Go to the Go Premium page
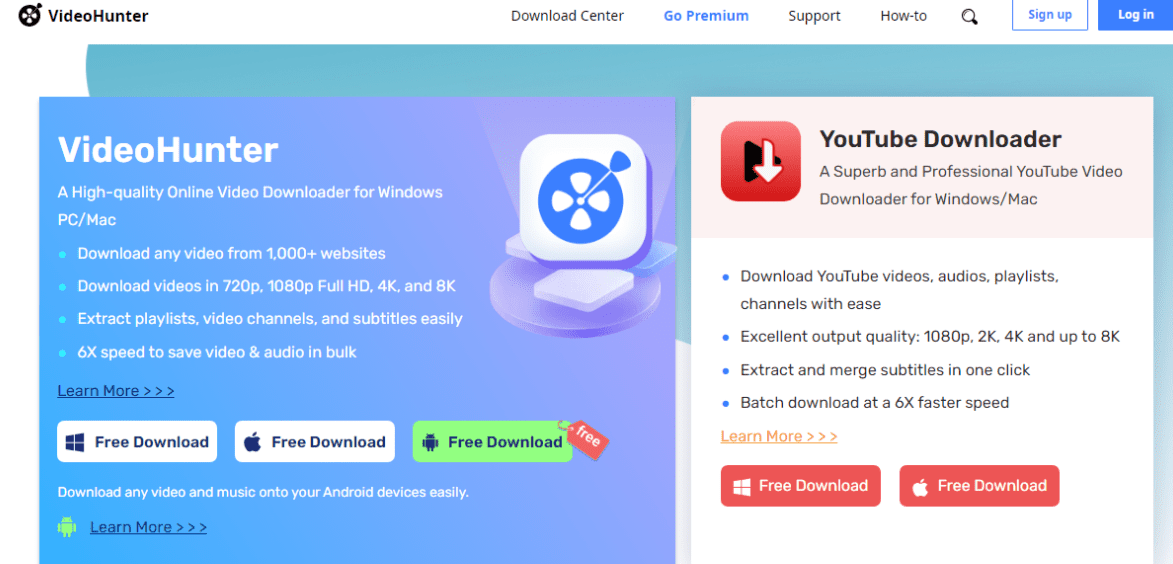The image size is (1173, 564). tap(705, 16)
